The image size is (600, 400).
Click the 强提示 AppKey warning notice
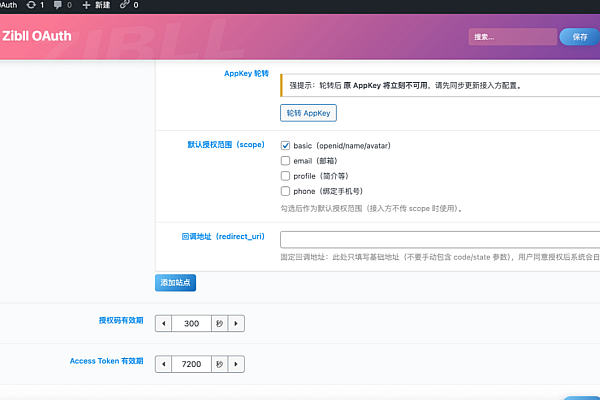point(440,85)
